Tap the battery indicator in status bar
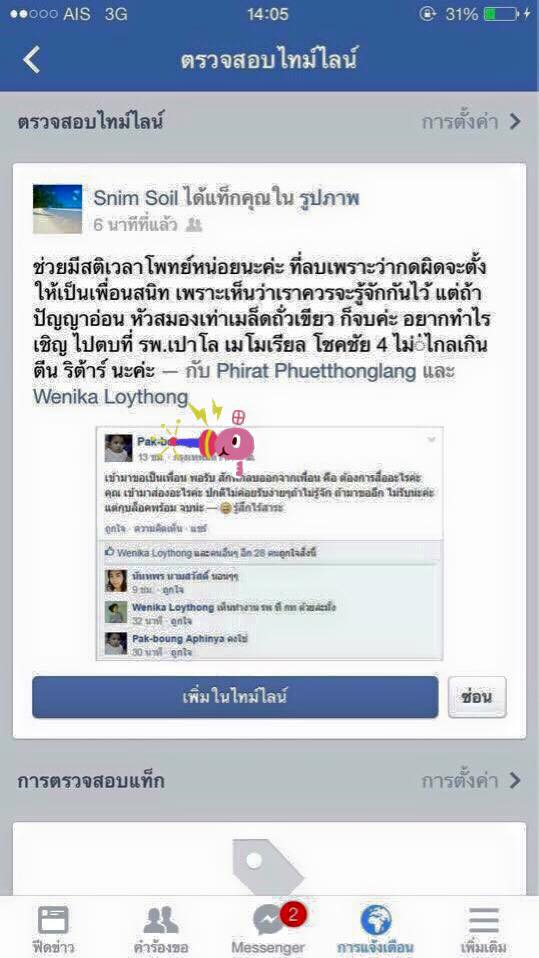This screenshot has height=958, width=539. click(501, 14)
